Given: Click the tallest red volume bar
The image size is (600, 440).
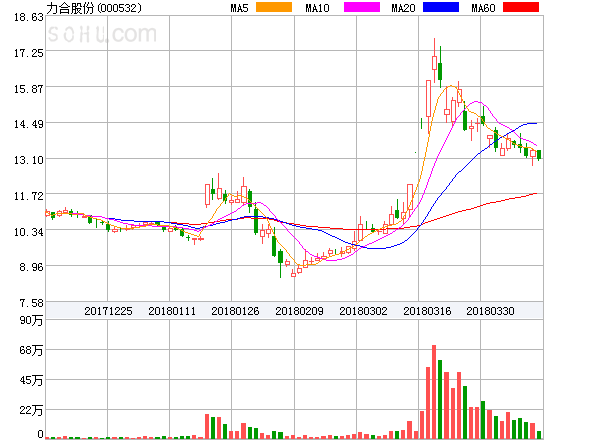Looking at the screenshot, I should [x=434, y=392].
